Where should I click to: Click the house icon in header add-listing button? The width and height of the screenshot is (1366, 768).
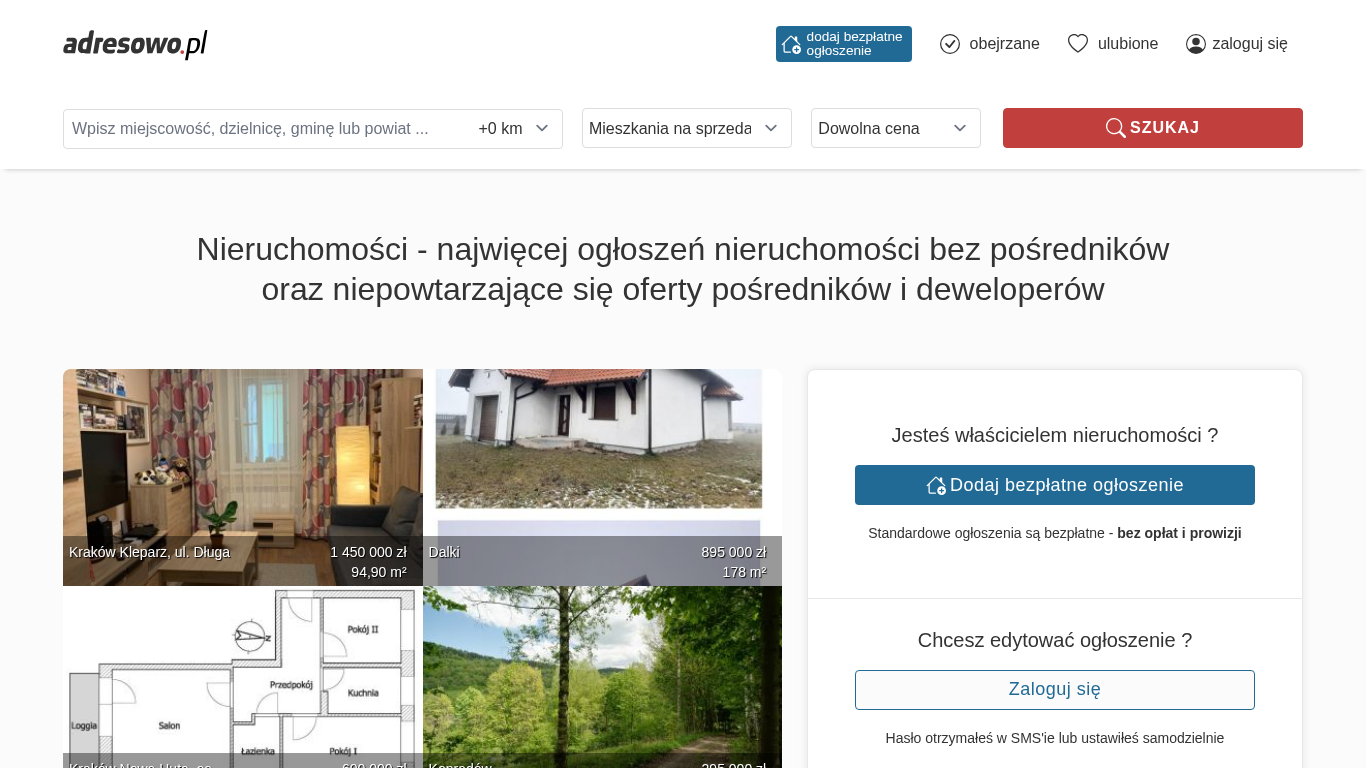791,44
